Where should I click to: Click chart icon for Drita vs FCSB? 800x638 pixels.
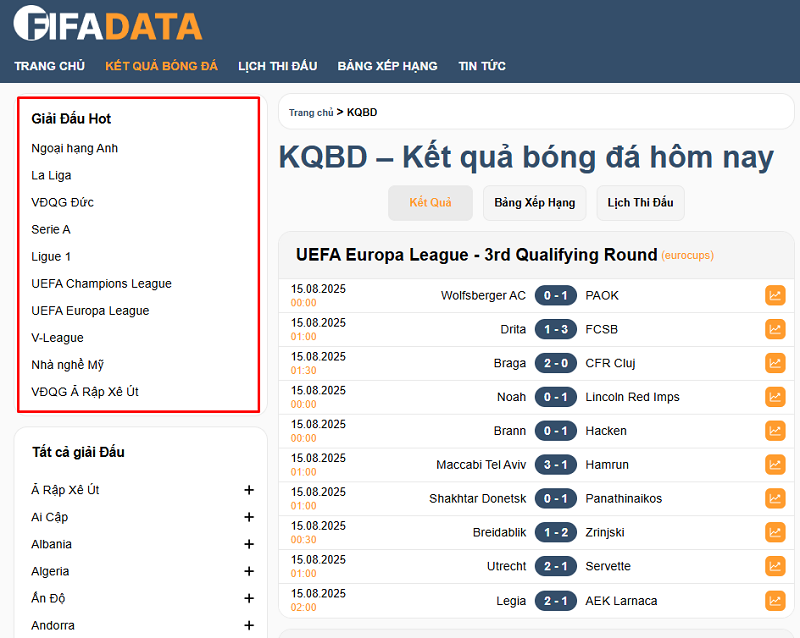pyautogui.click(x=775, y=329)
